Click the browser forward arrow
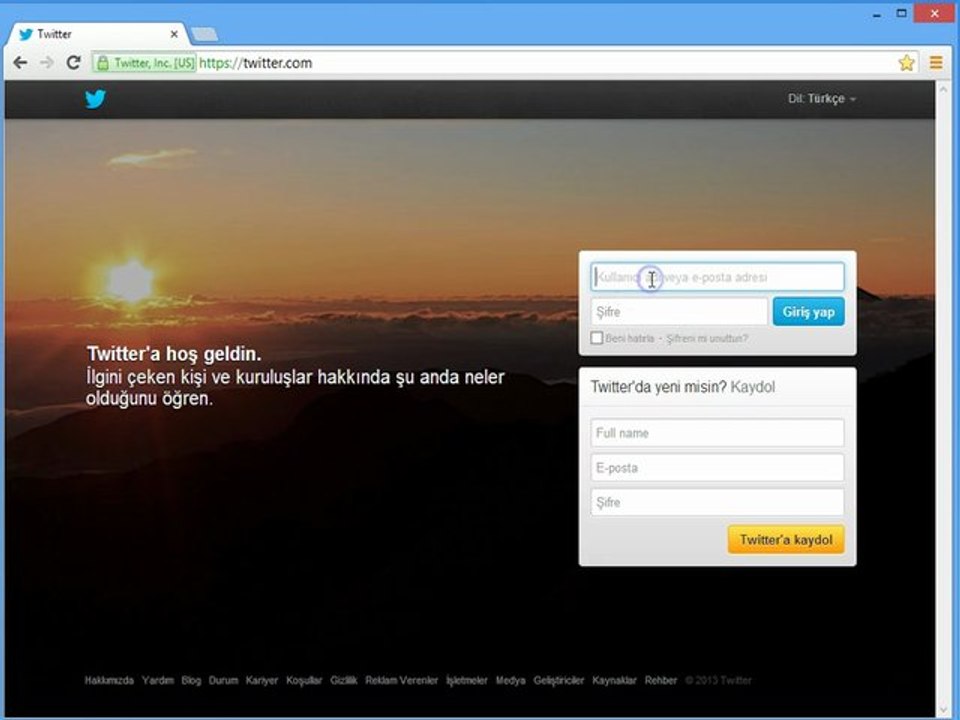960x720 pixels. pos(47,62)
